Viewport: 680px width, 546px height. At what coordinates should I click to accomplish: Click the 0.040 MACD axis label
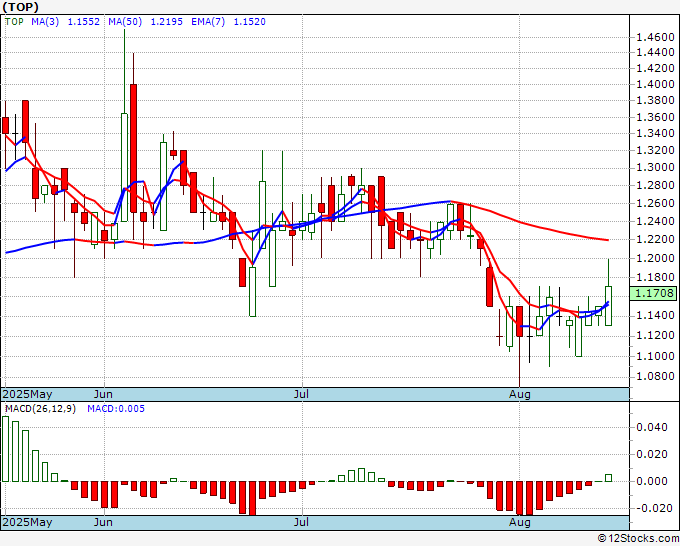[x=652, y=427]
